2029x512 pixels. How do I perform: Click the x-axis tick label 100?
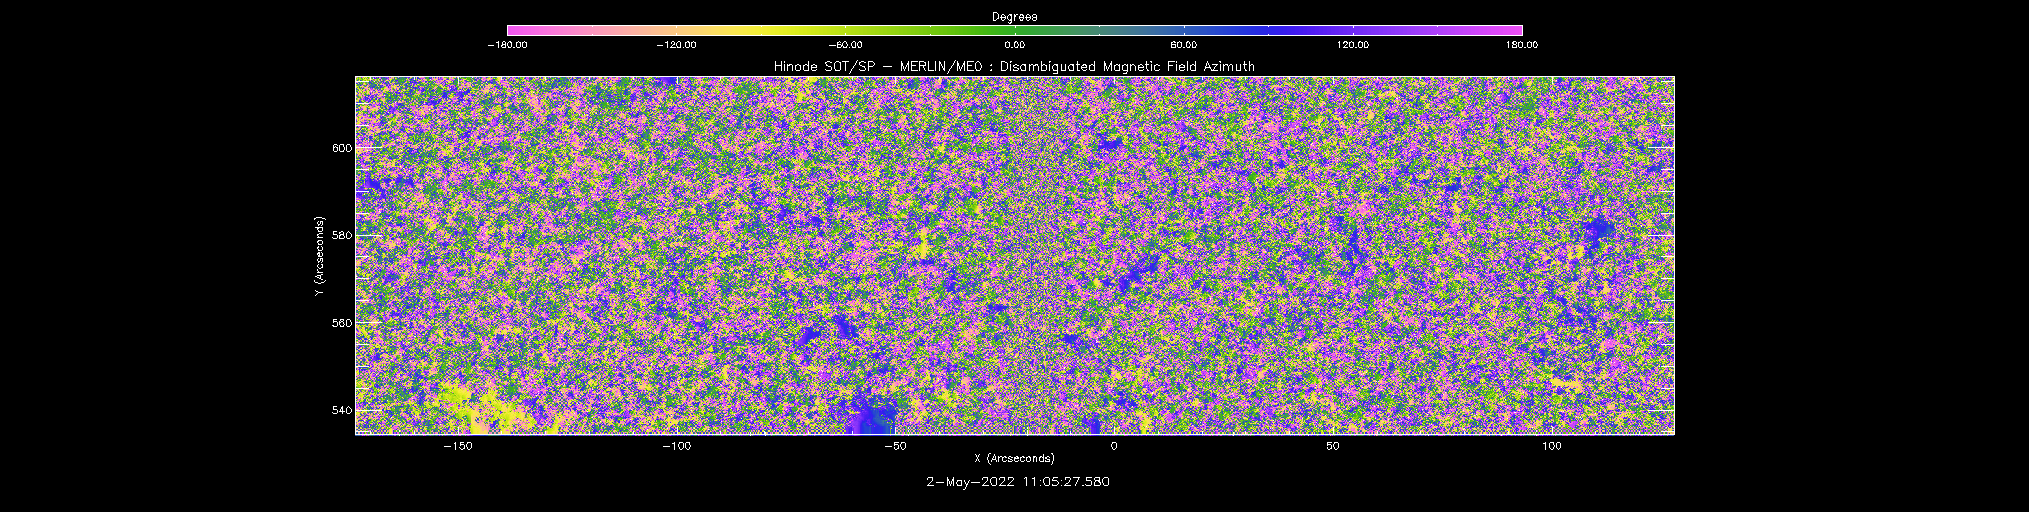pos(1551,446)
